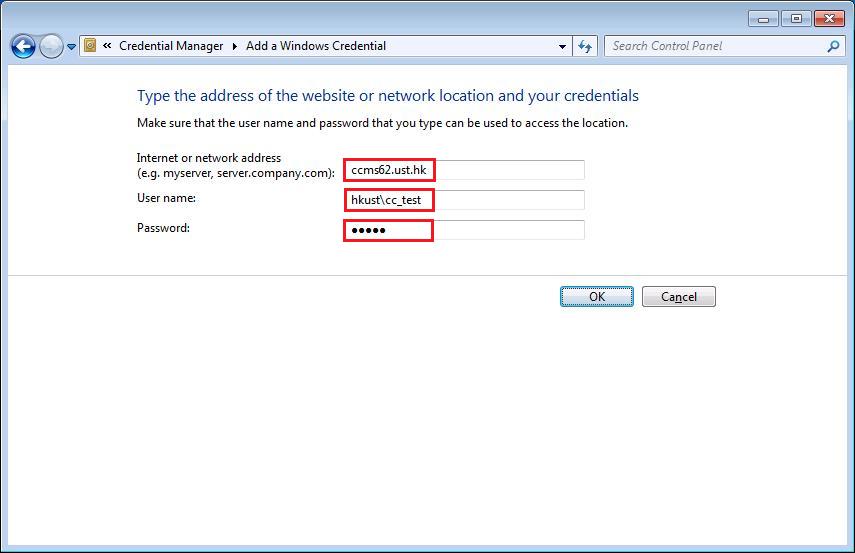Click the Back navigation arrow button

tap(23, 46)
